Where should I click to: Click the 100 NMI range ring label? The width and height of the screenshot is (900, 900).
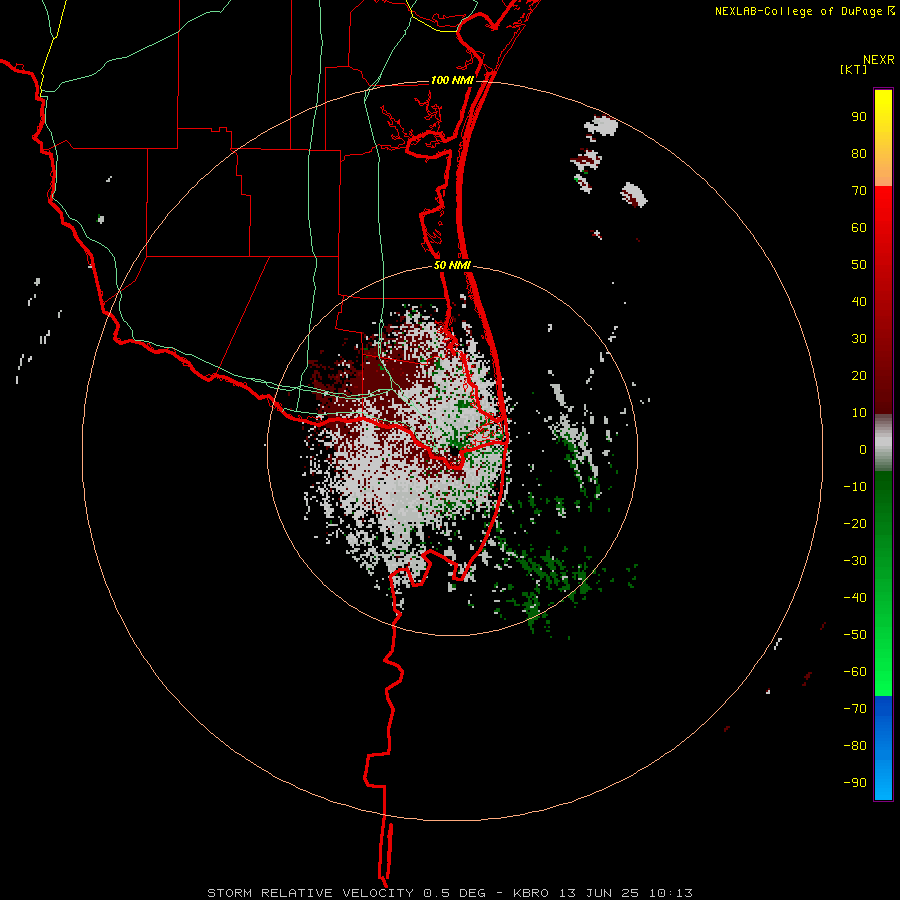(x=452, y=80)
